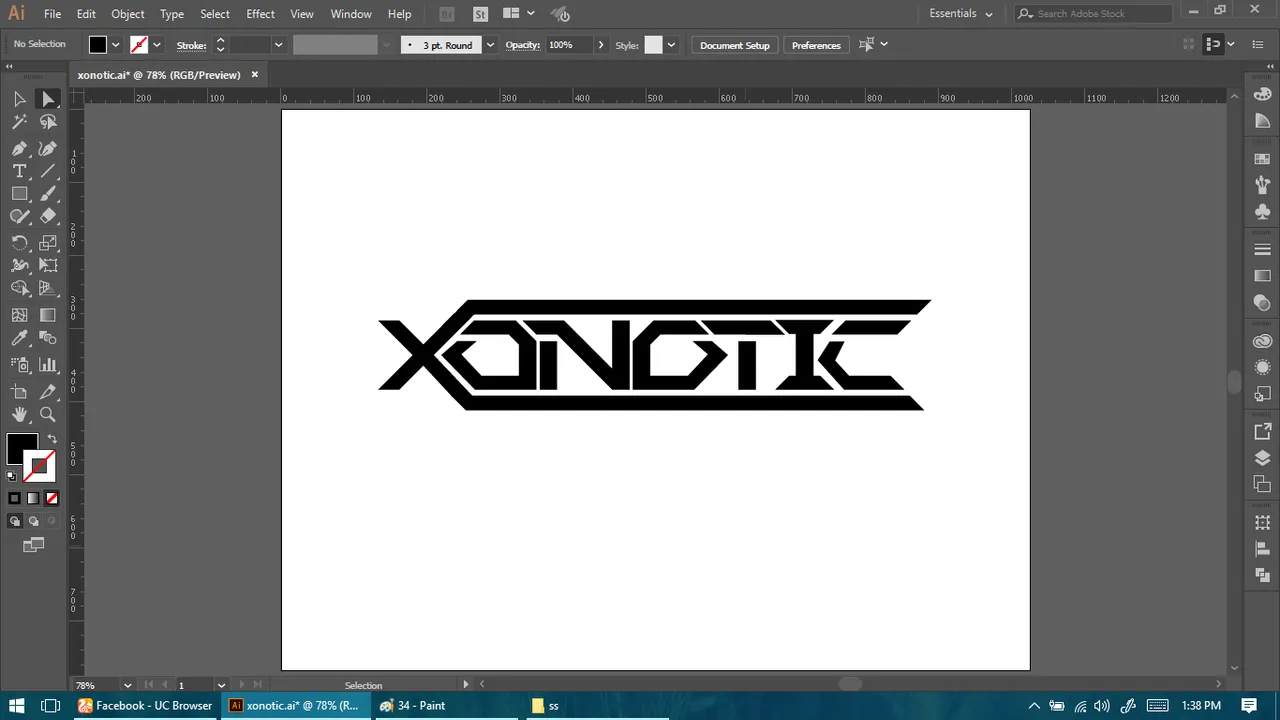Image resolution: width=1280 pixels, height=720 pixels.
Task: Select the Paintbrush tool
Action: click(48, 194)
